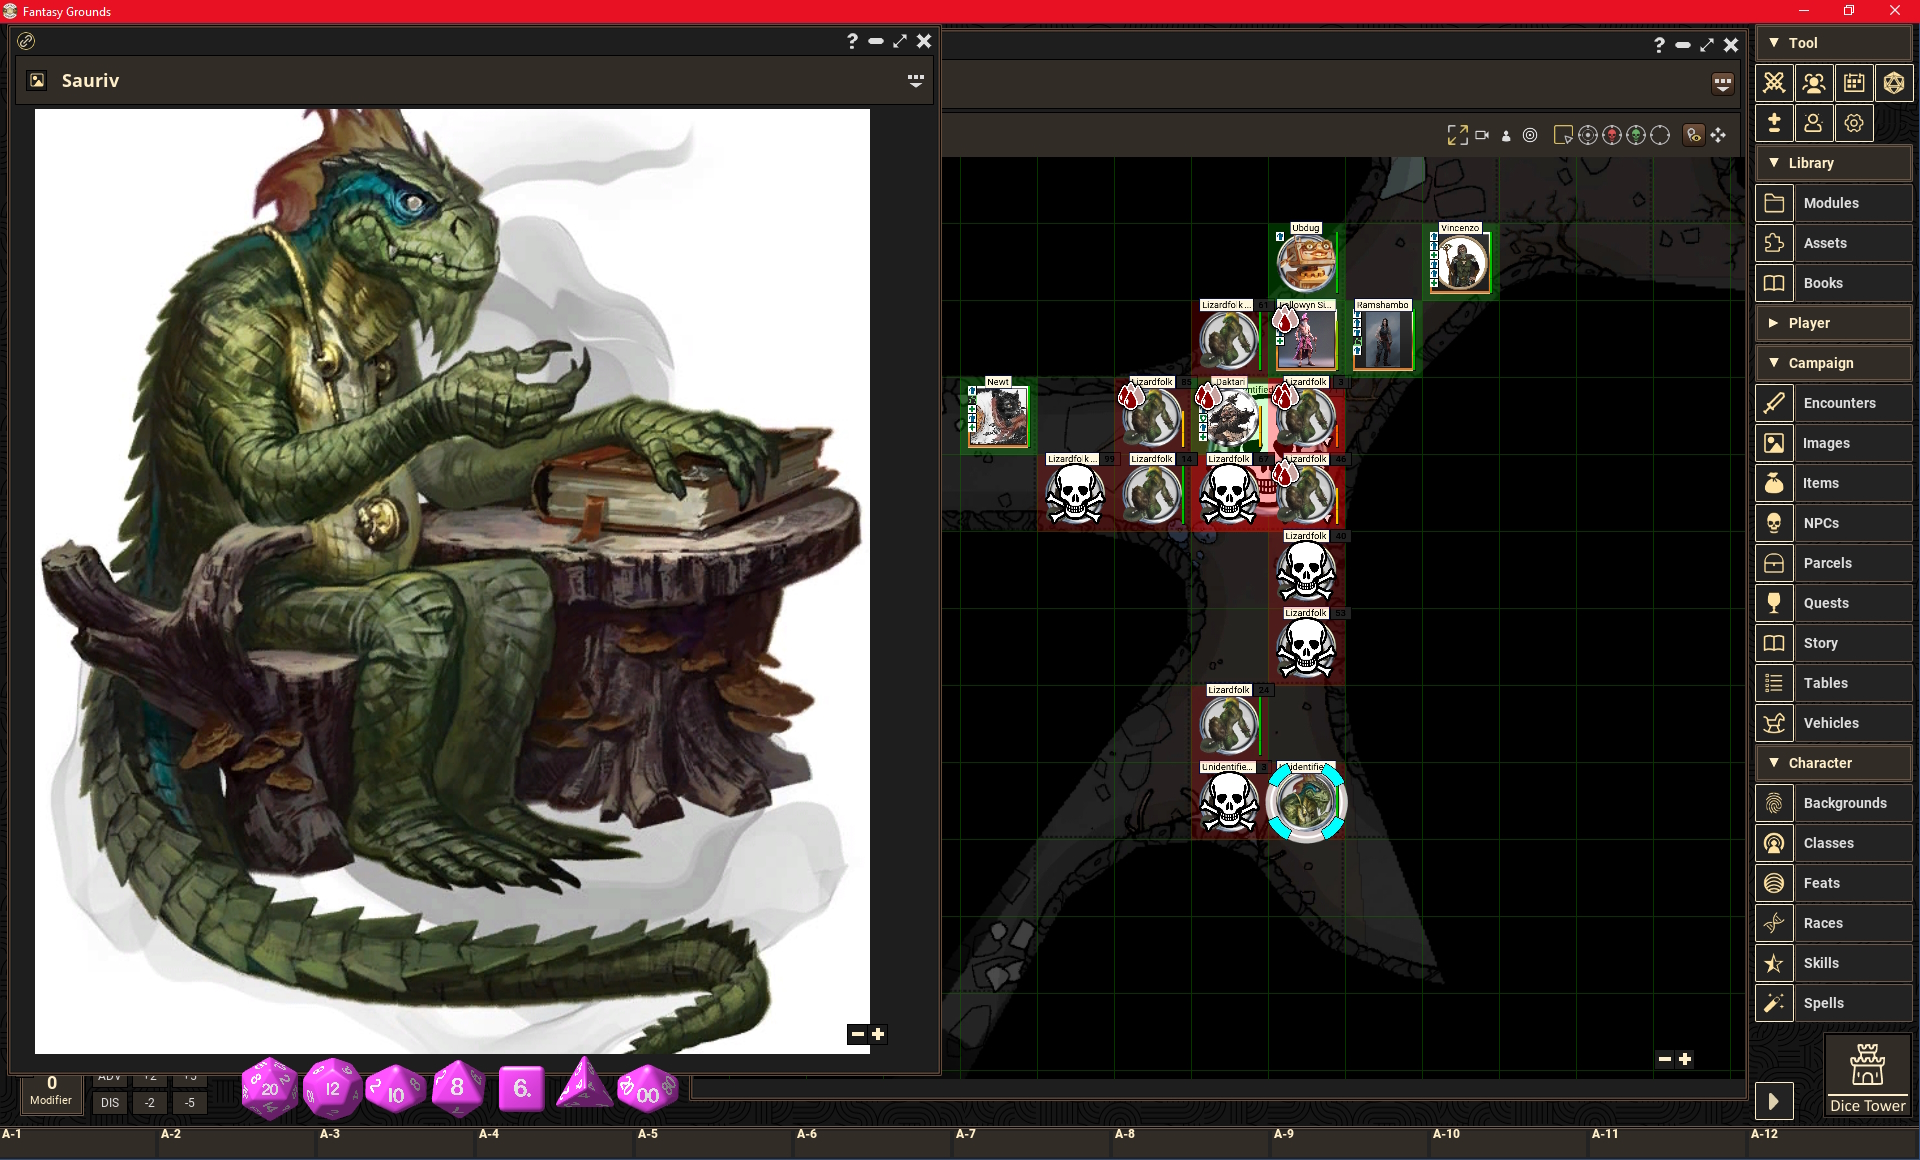The width and height of the screenshot is (1920, 1160).
Task: Toggle the -5 modifier button
Action: (190, 1103)
